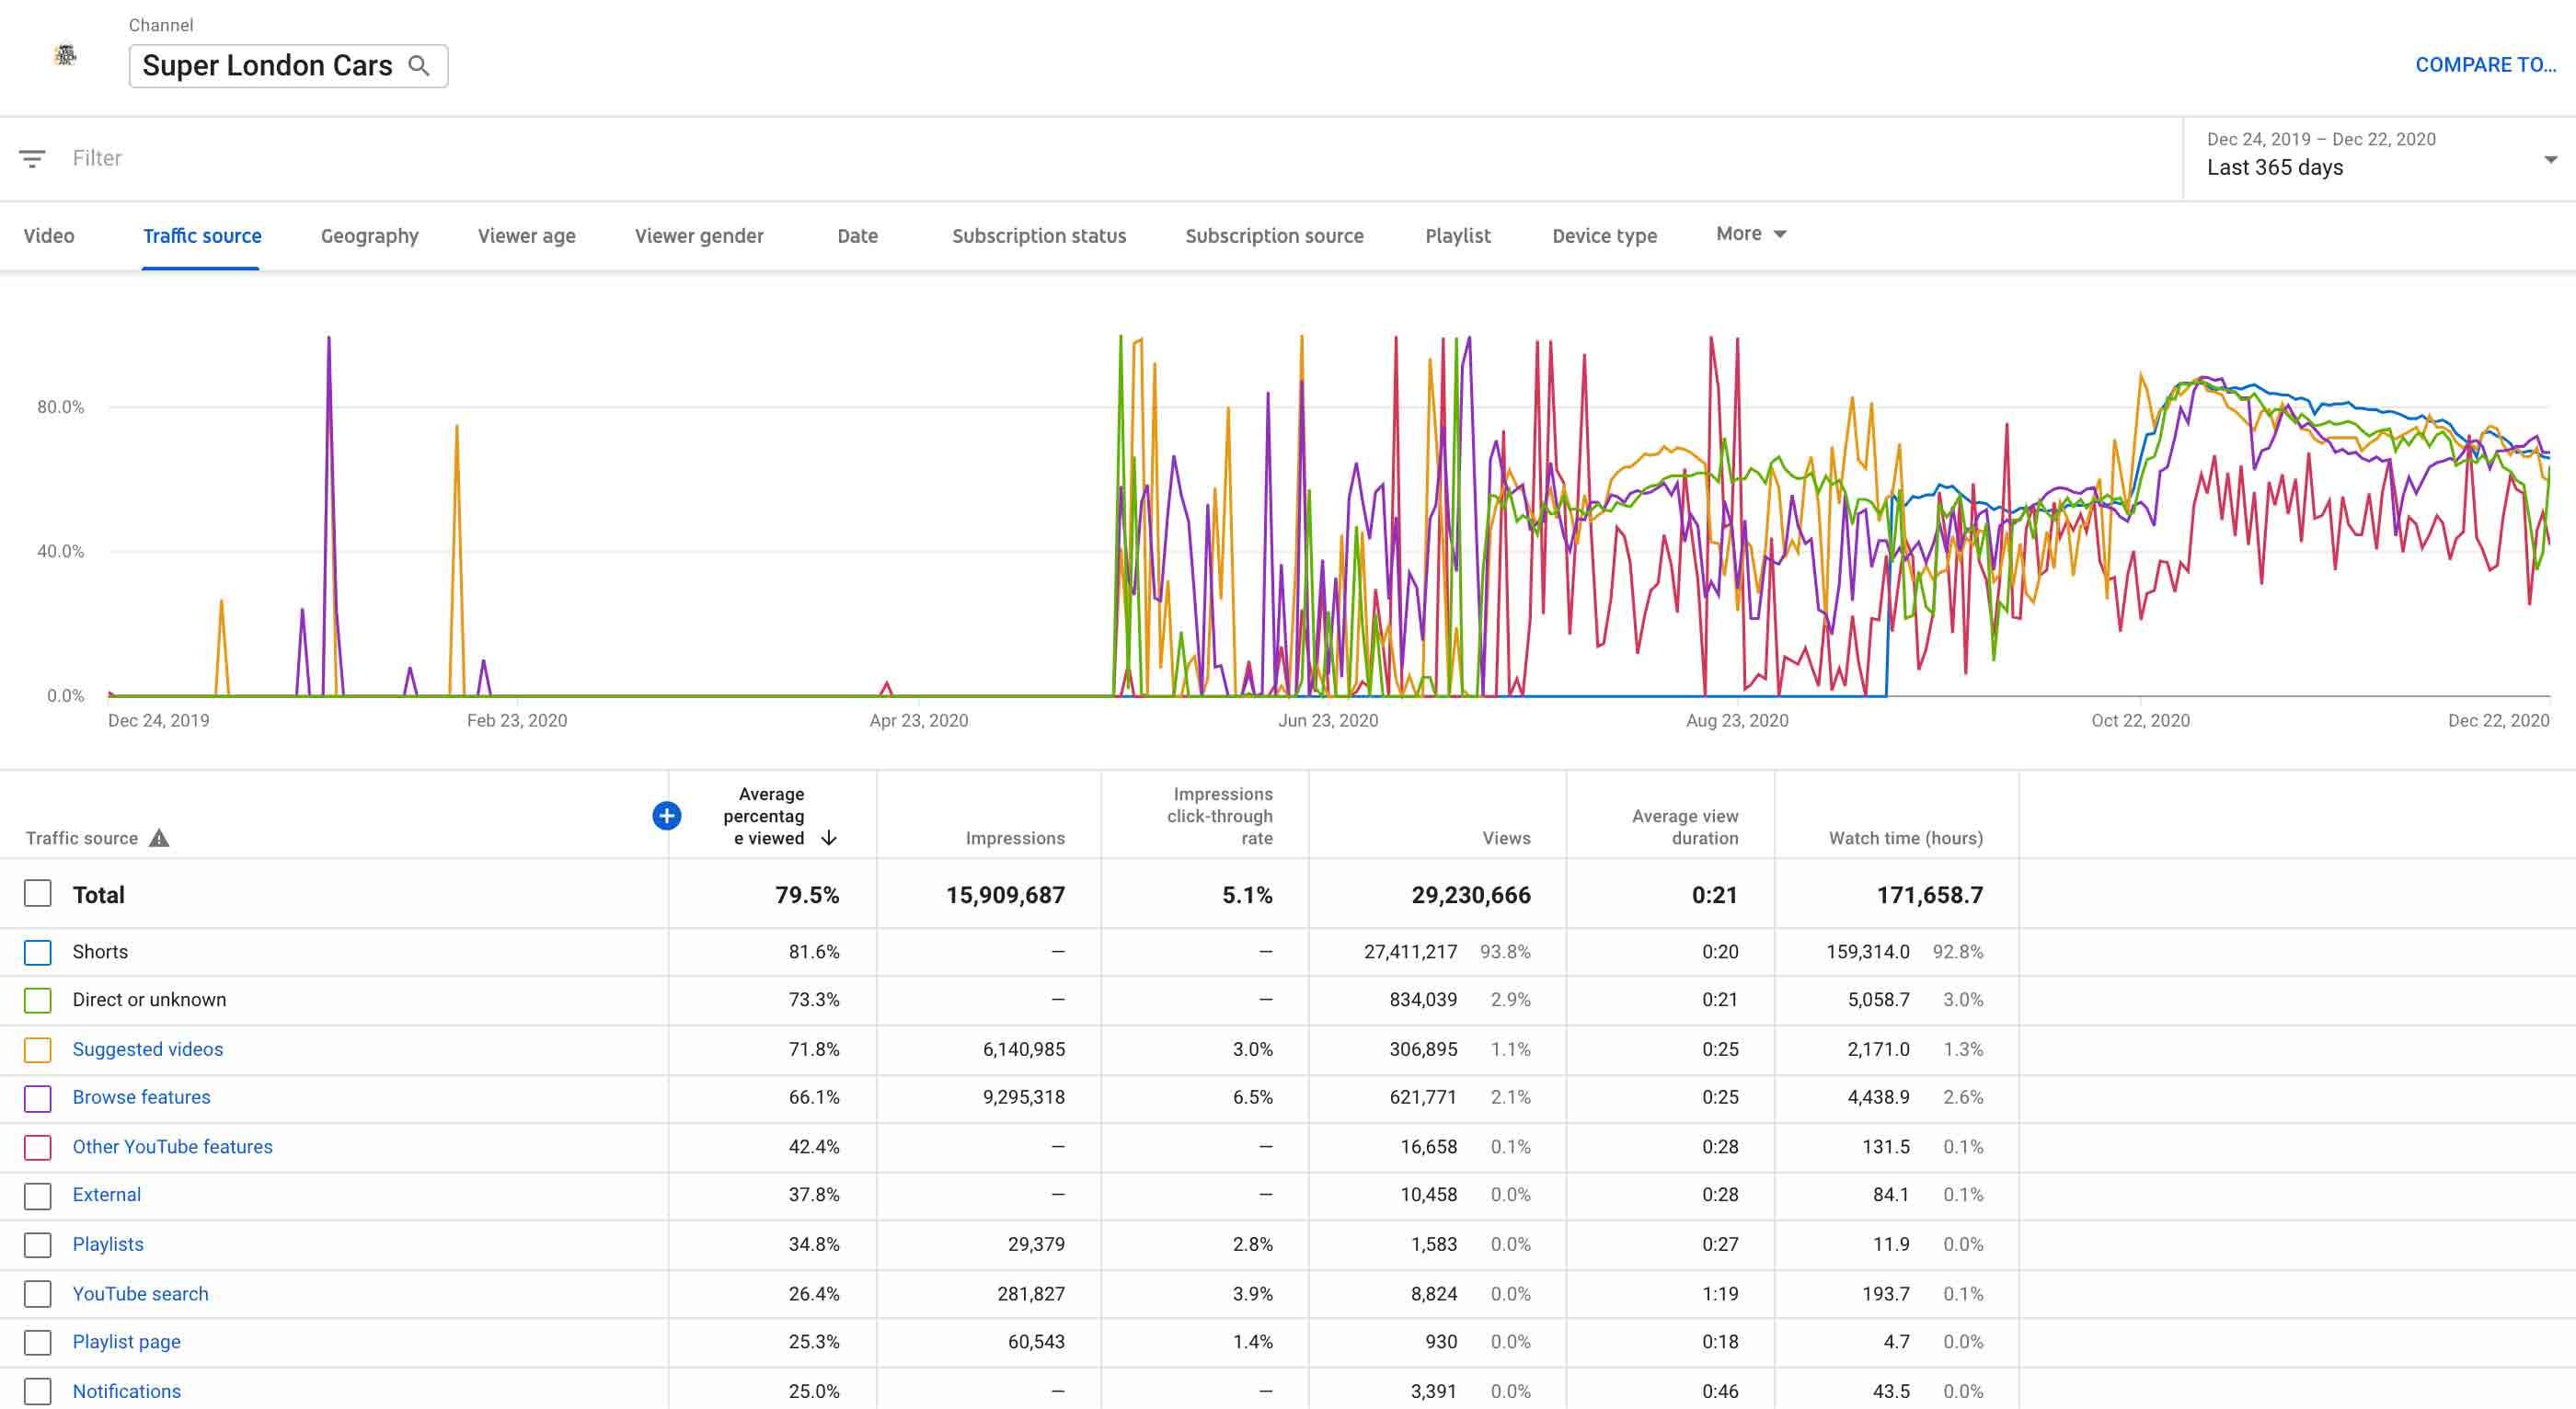Screen dimensions: 2576x1409
Task: Sort by Views column header
Action: [x=1506, y=838]
